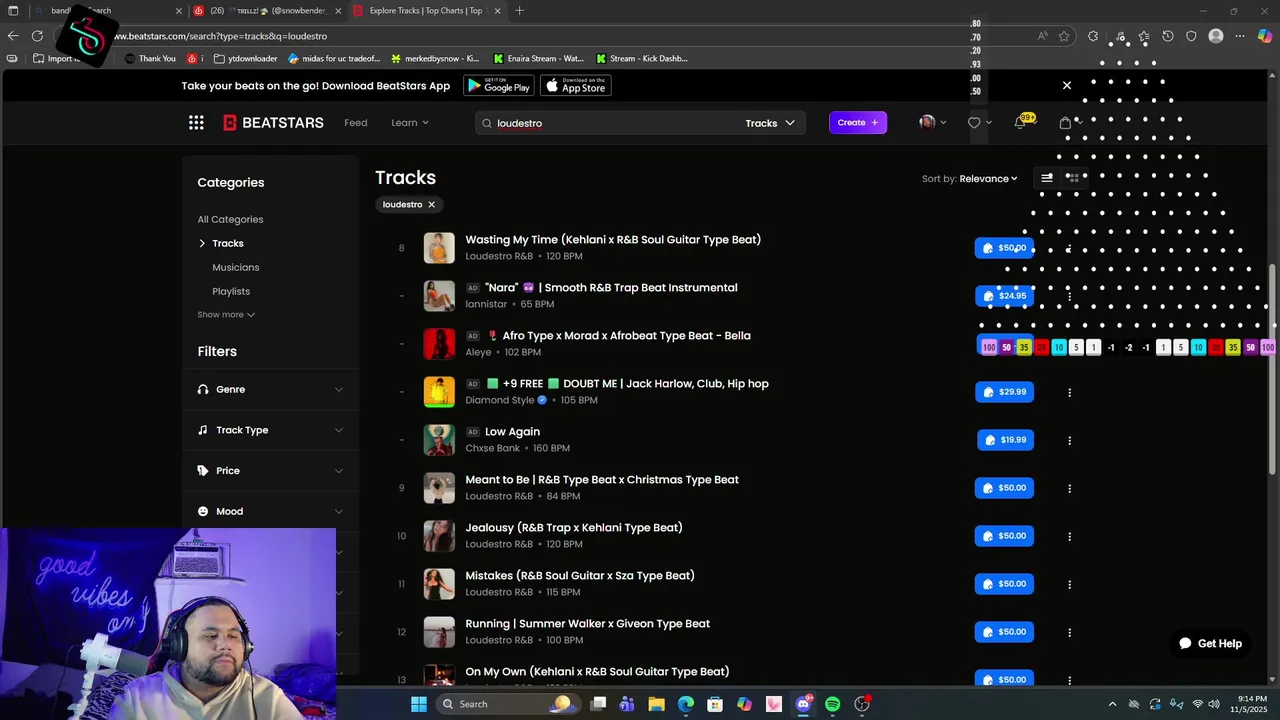Image resolution: width=1280 pixels, height=720 pixels.
Task: Open the BeatStars apps grid menu icon
Action: coord(196,123)
